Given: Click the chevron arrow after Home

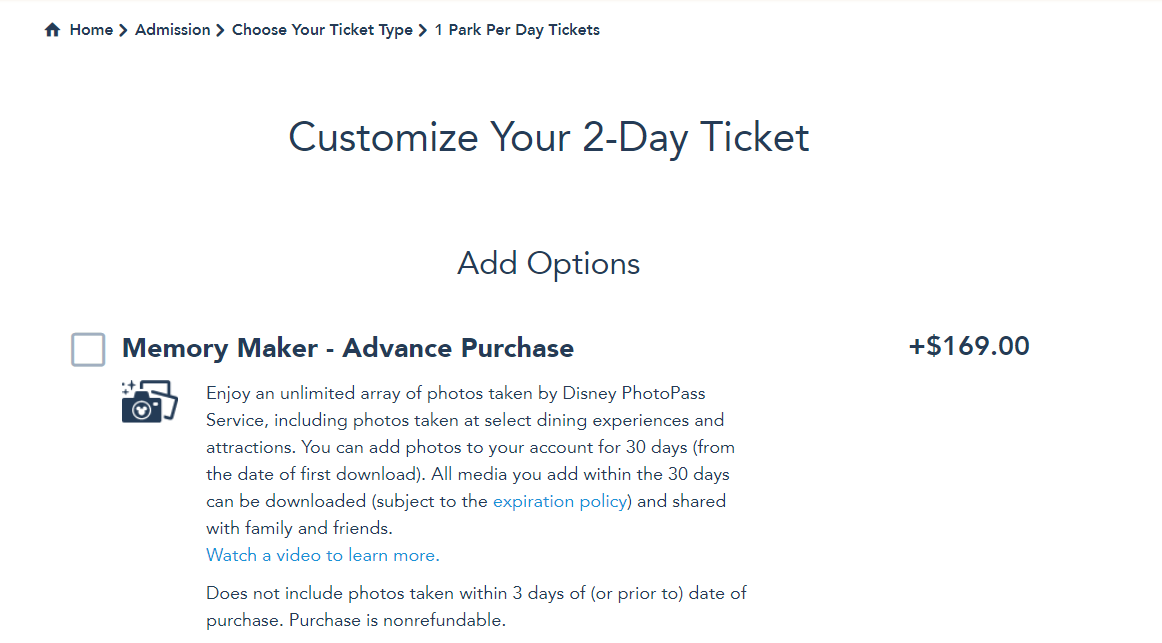Looking at the screenshot, I should point(124,30).
